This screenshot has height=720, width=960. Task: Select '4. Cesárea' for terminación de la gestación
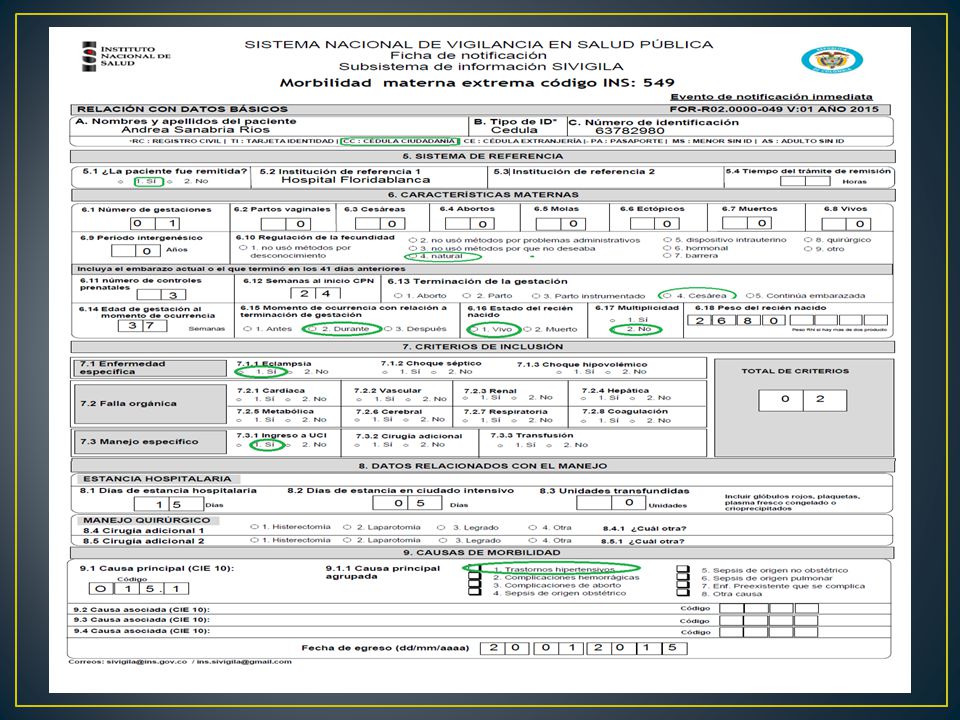pyautogui.click(x=667, y=296)
